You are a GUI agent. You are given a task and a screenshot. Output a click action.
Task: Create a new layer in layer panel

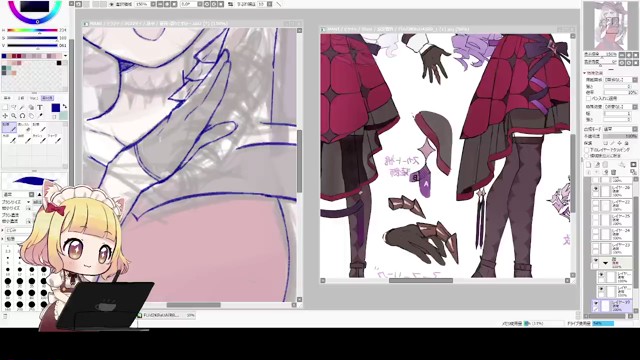[x=588, y=164]
